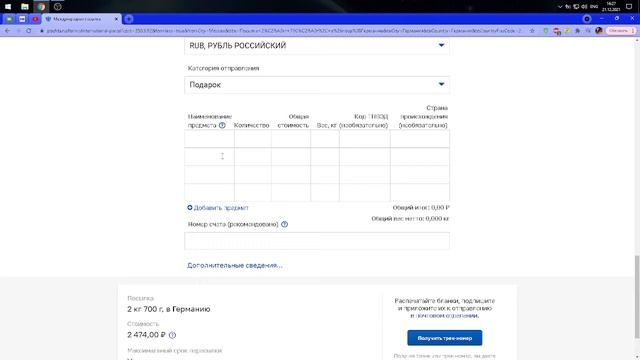Click first row weight Вес, кг cell

click(325, 139)
